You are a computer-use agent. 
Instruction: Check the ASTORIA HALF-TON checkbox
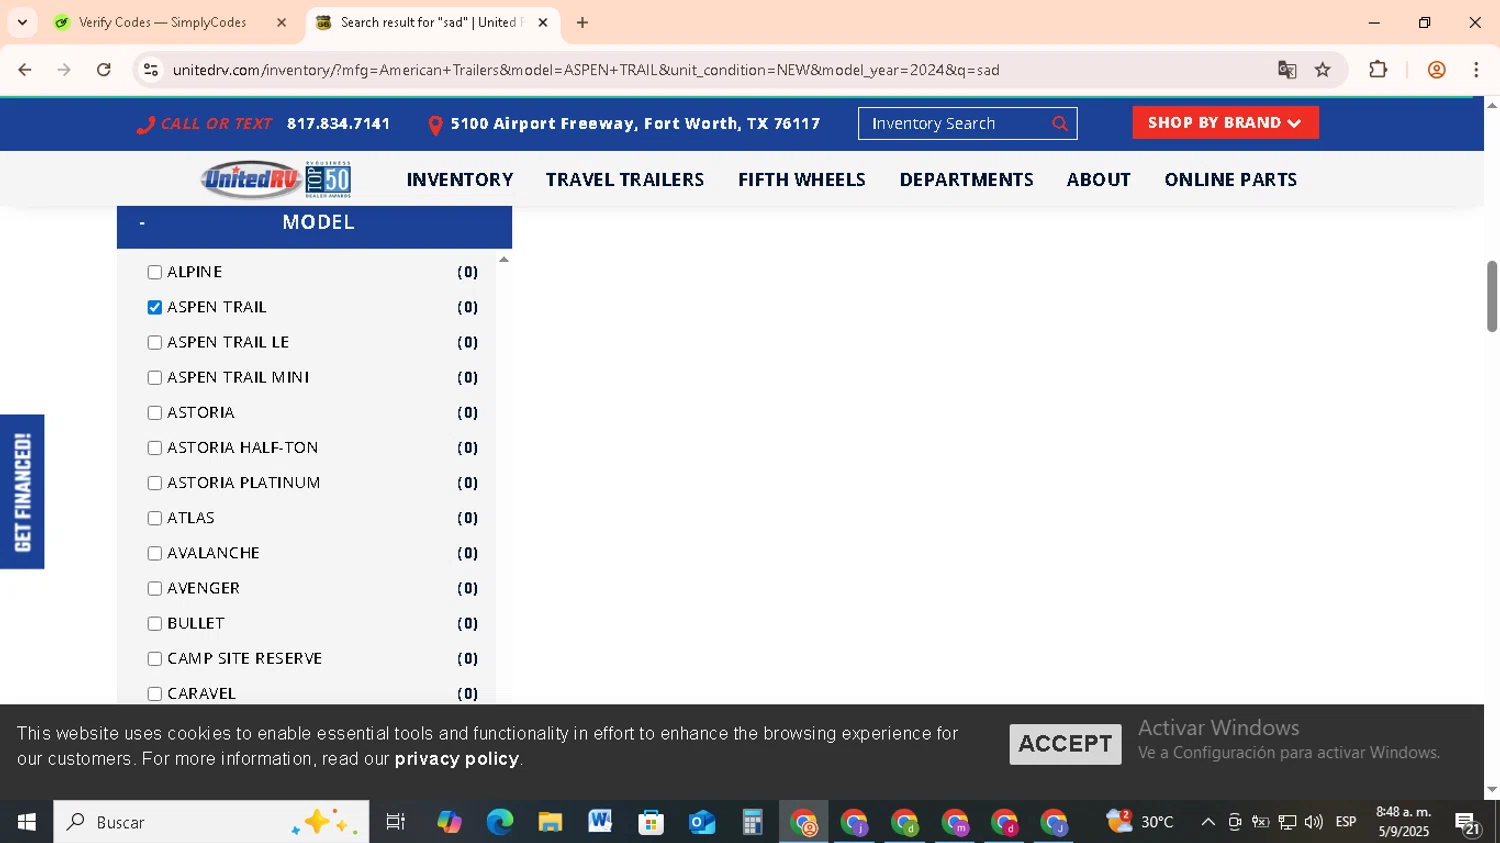coord(155,448)
